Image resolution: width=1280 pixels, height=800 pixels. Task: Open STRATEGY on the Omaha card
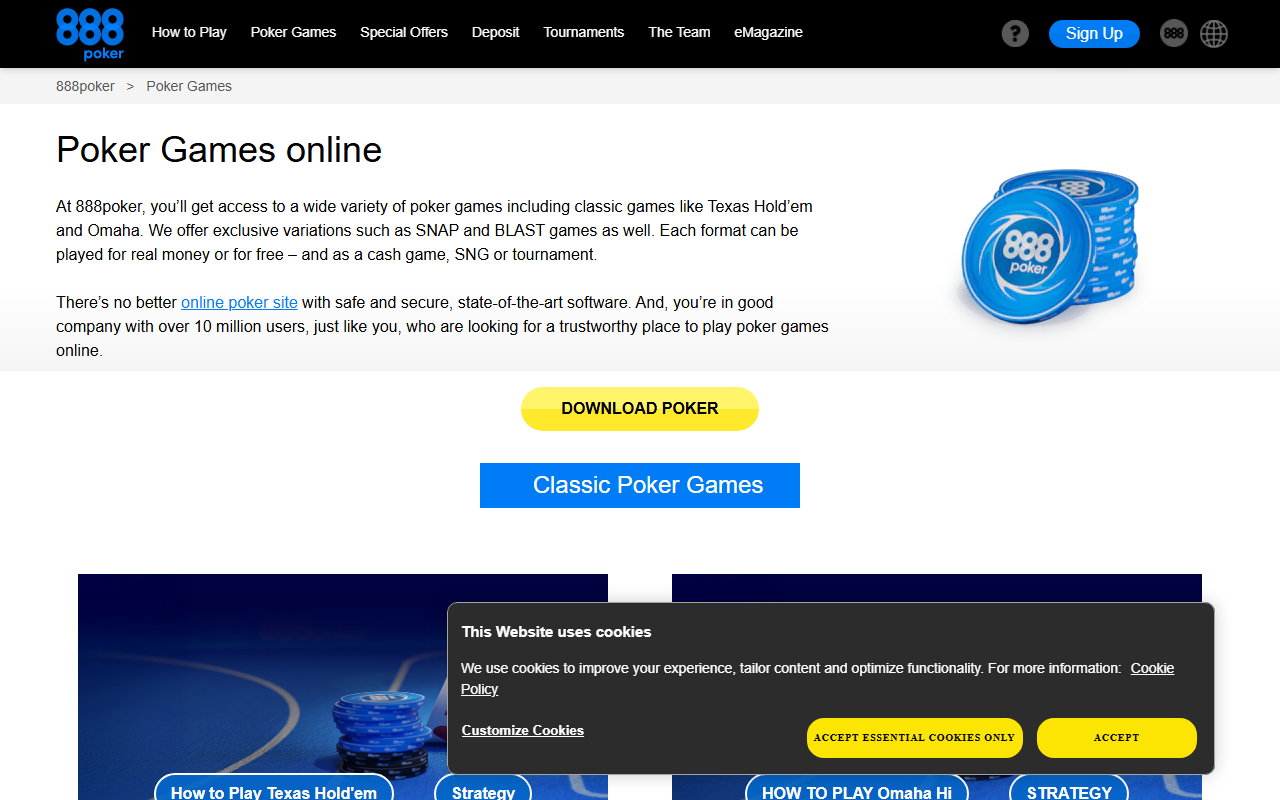pyautogui.click(x=1069, y=788)
